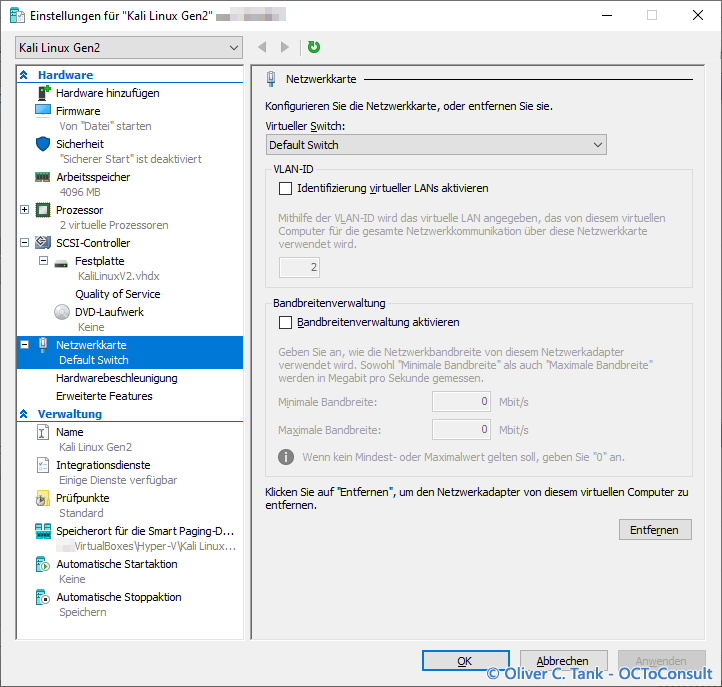Click the KaliLinuxV2.vhdx file name
The width and height of the screenshot is (722, 687).
(x=119, y=276)
